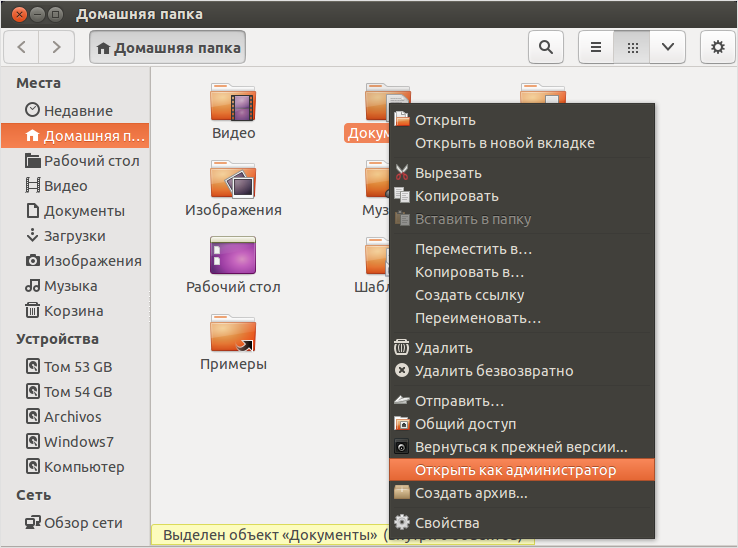Click the «Выделен объект» status bar message
The image size is (738, 548).
point(270,535)
